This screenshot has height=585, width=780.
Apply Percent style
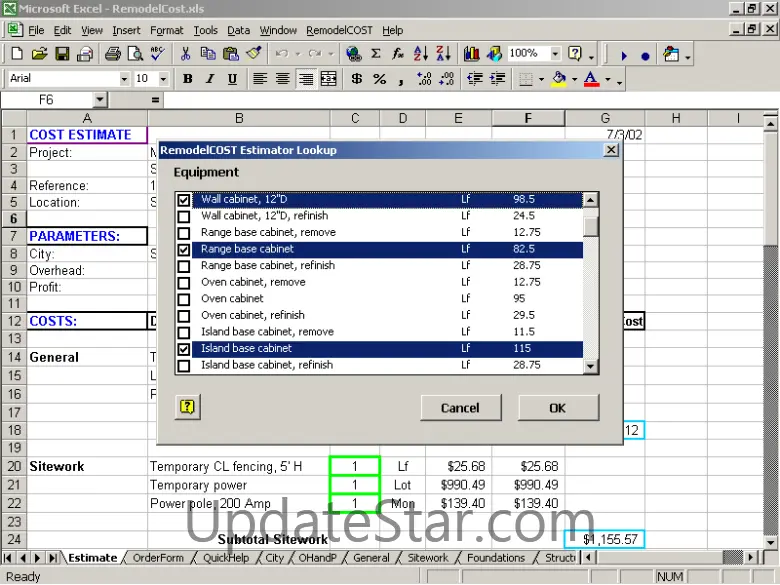(380, 79)
